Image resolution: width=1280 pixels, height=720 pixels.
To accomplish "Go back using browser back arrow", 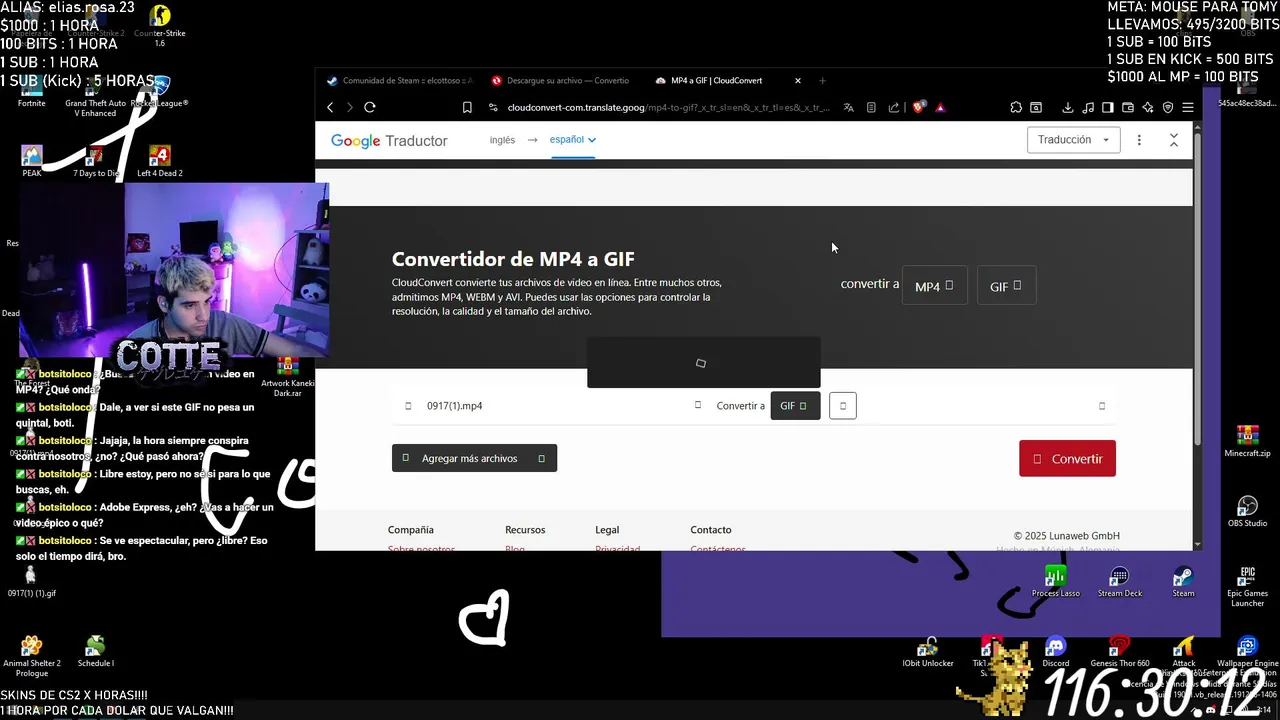I will pyautogui.click(x=330, y=107).
